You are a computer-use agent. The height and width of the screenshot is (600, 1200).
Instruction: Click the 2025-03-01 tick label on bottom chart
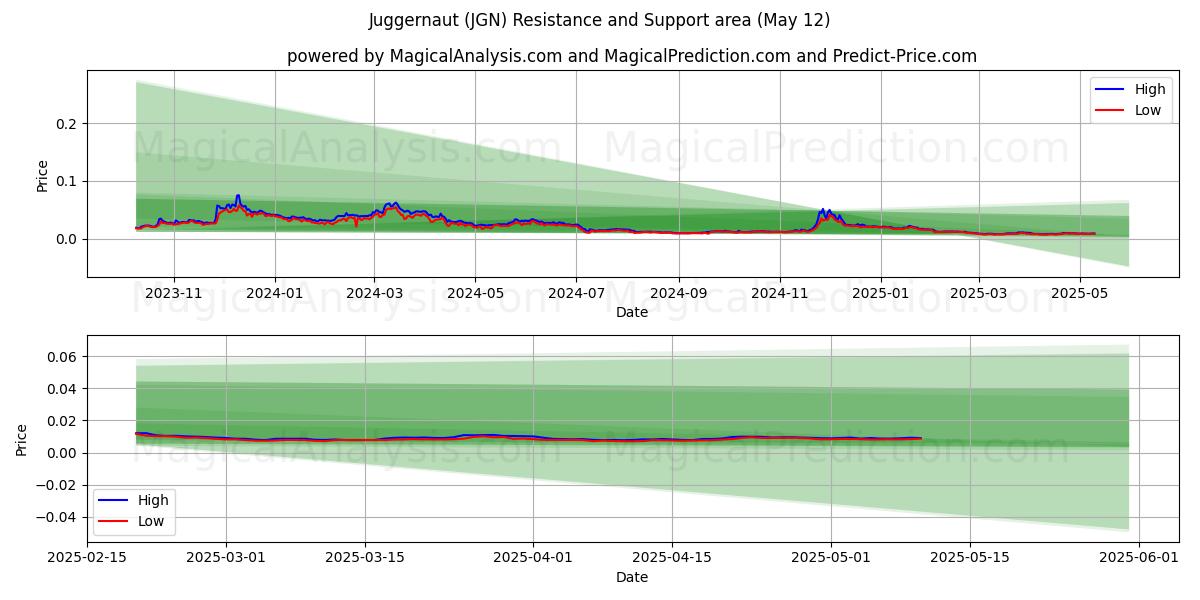click(x=226, y=559)
